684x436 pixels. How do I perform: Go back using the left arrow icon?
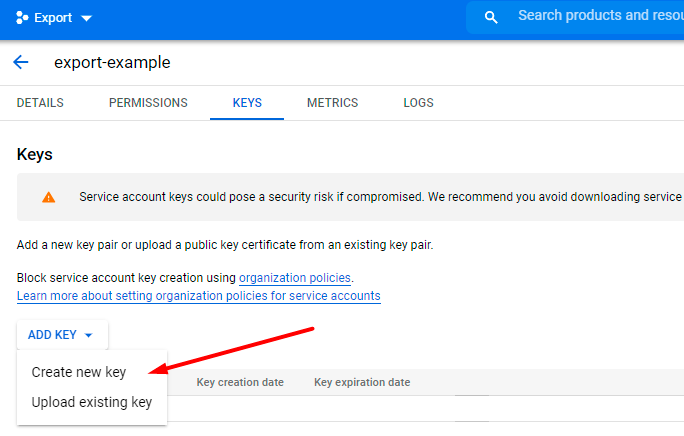coord(21,62)
